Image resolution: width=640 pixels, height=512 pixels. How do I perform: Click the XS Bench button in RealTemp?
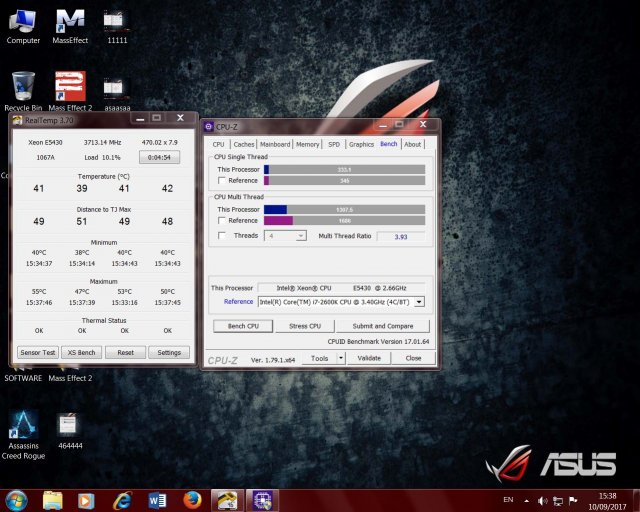click(x=81, y=352)
